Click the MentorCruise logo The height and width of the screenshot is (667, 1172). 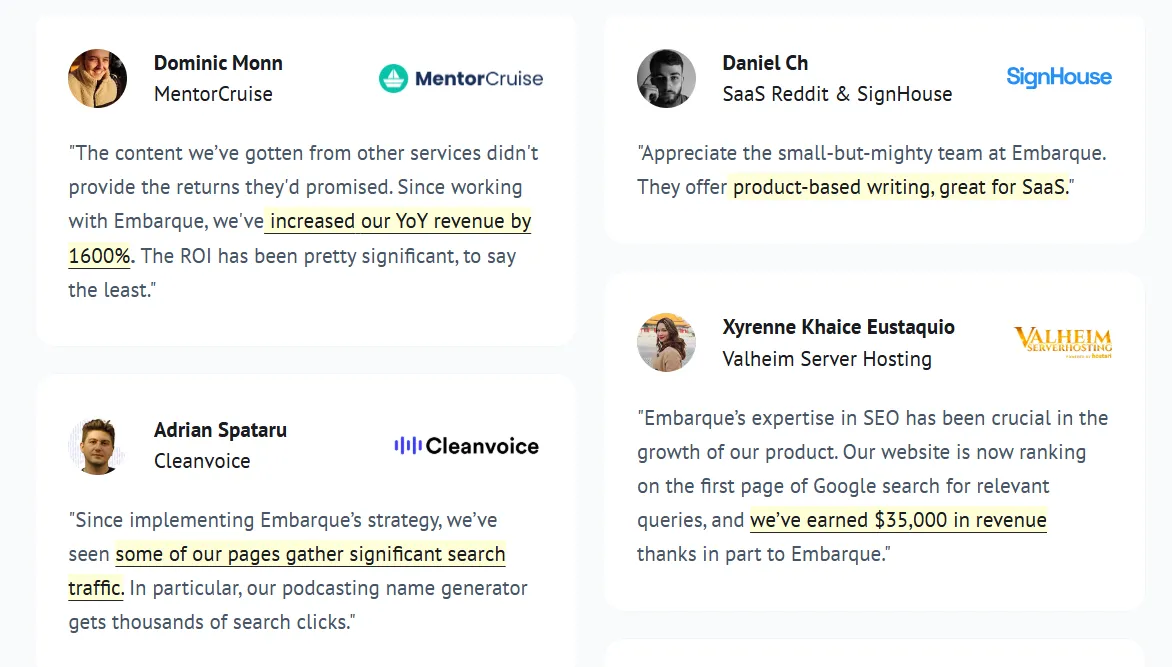pos(461,79)
